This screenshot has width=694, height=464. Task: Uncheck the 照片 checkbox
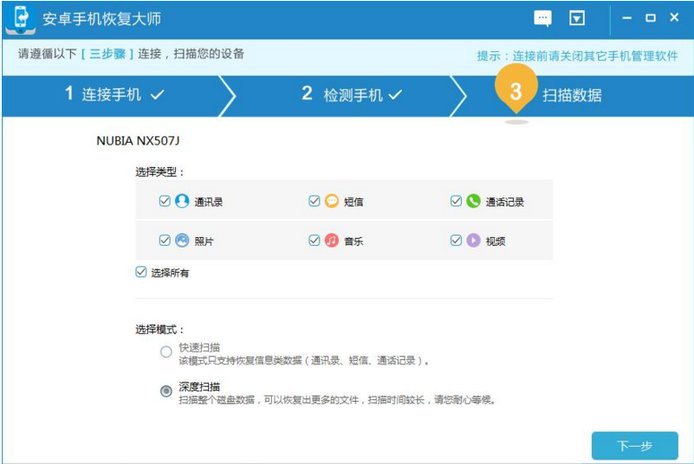[164, 240]
